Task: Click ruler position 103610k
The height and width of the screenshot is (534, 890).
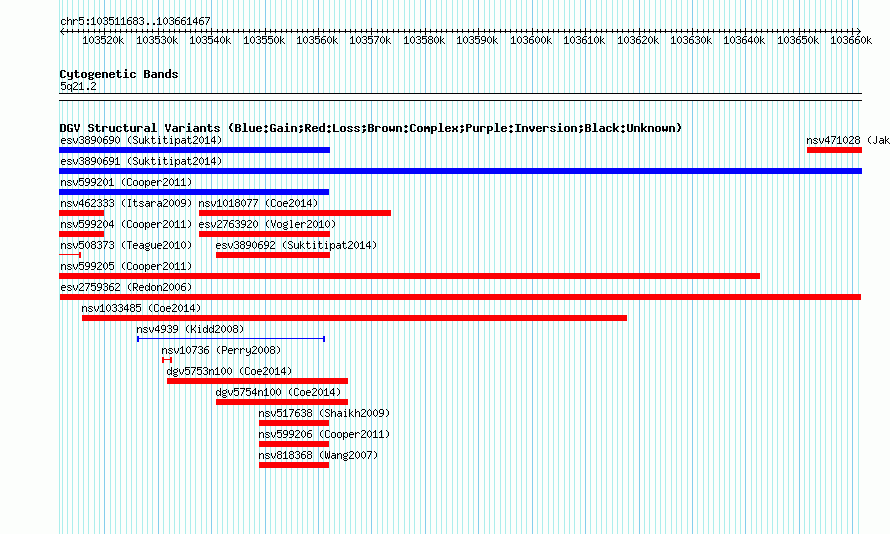Action: tap(584, 40)
